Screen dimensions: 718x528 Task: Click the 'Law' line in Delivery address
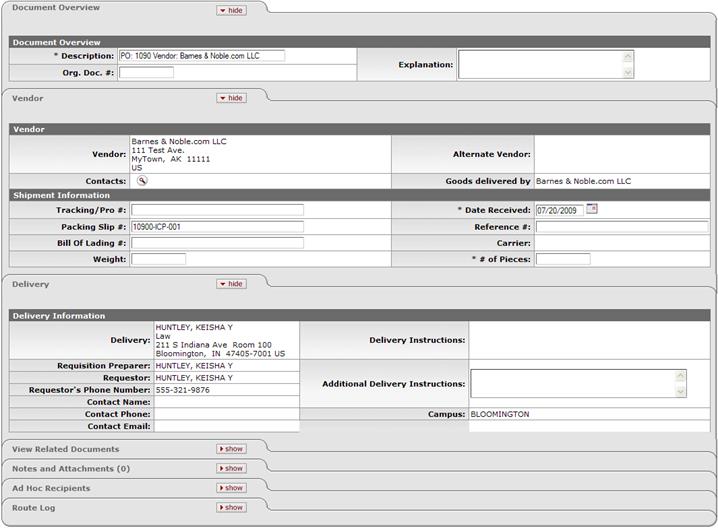click(x=163, y=336)
